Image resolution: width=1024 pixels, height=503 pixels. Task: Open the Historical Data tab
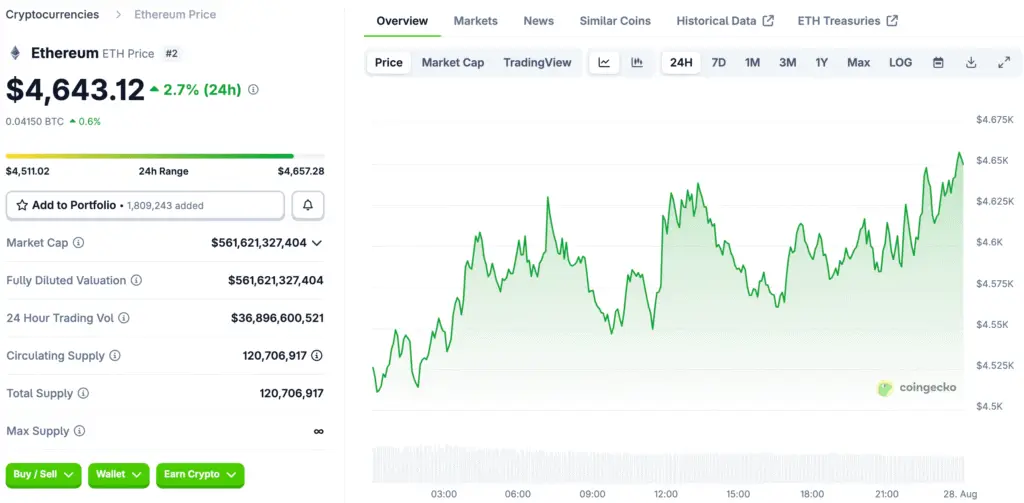coord(725,21)
